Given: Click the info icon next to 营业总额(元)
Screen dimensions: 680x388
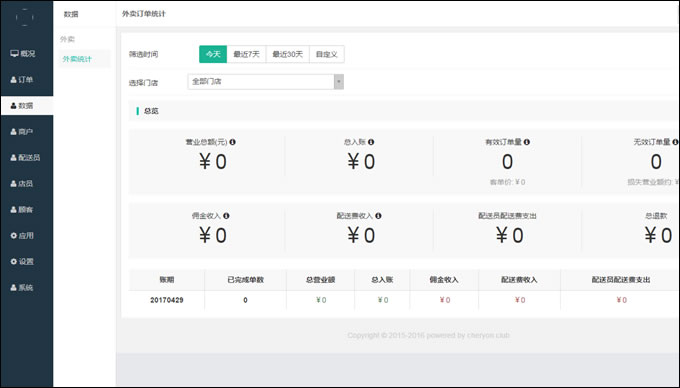Looking at the screenshot, I should [232, 142].
